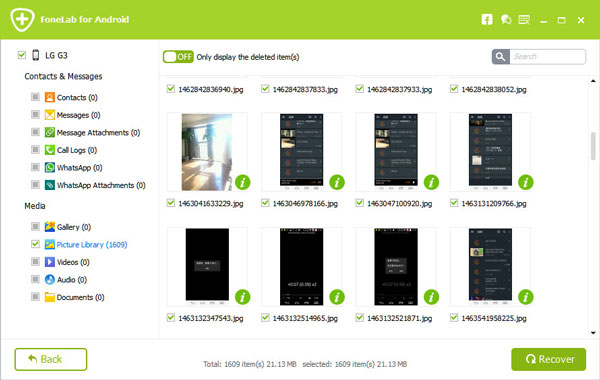
Task: Open Documents (0) category
Action: tap(80, 297)
